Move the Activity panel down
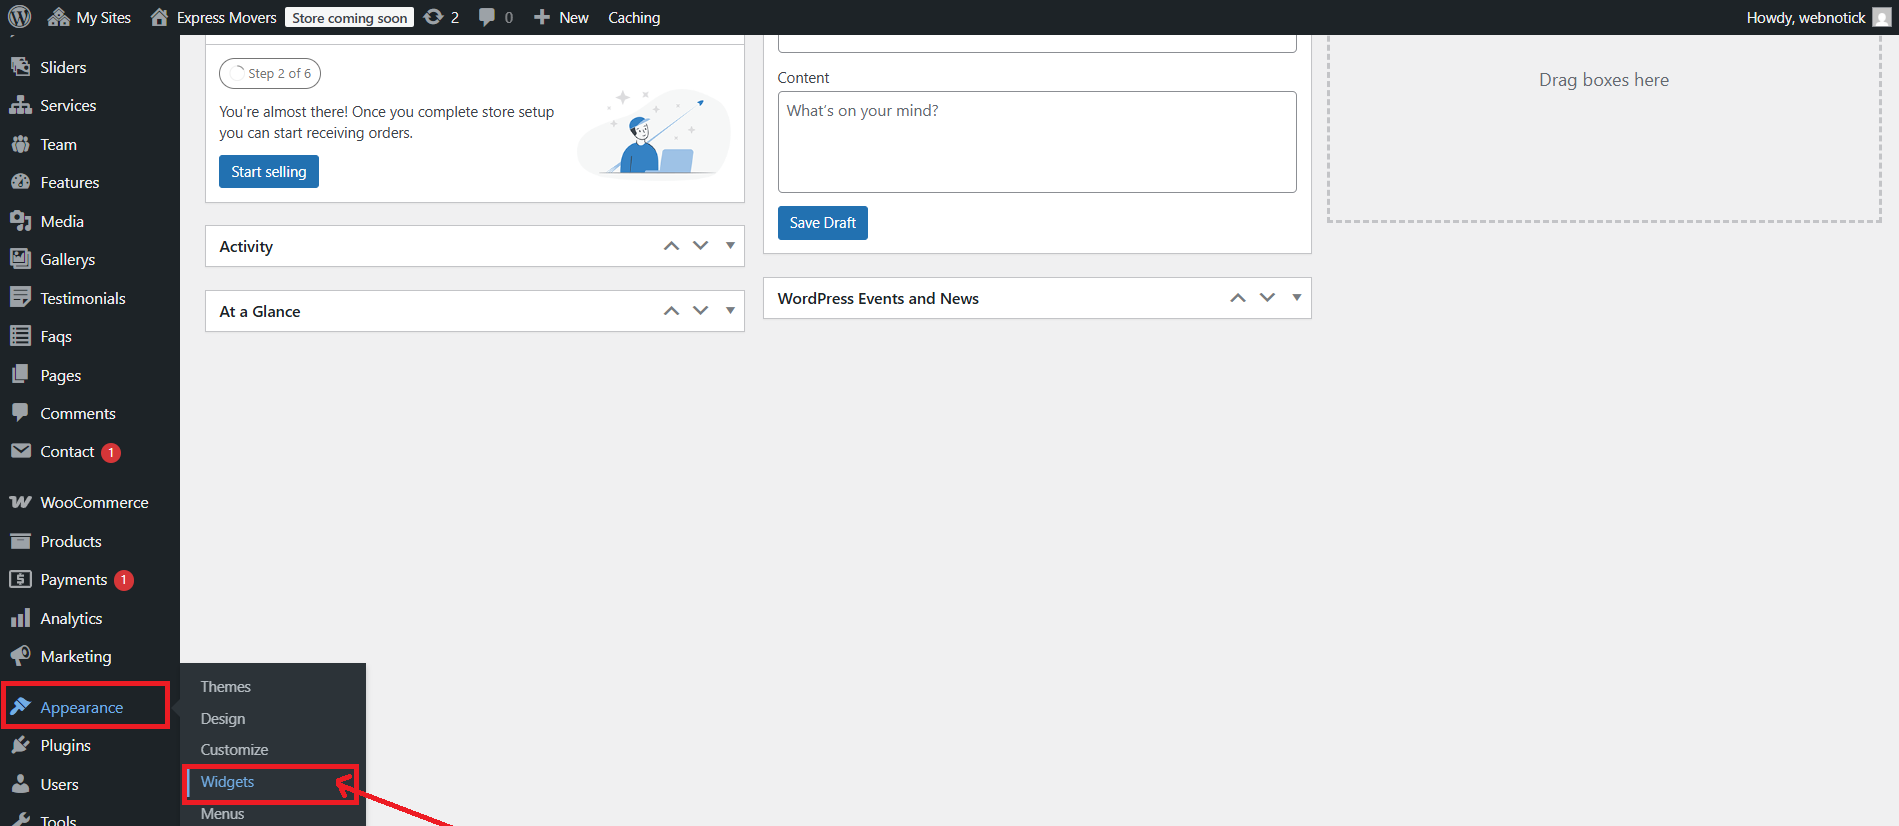The image size is (1899, 826). [701, 246]
